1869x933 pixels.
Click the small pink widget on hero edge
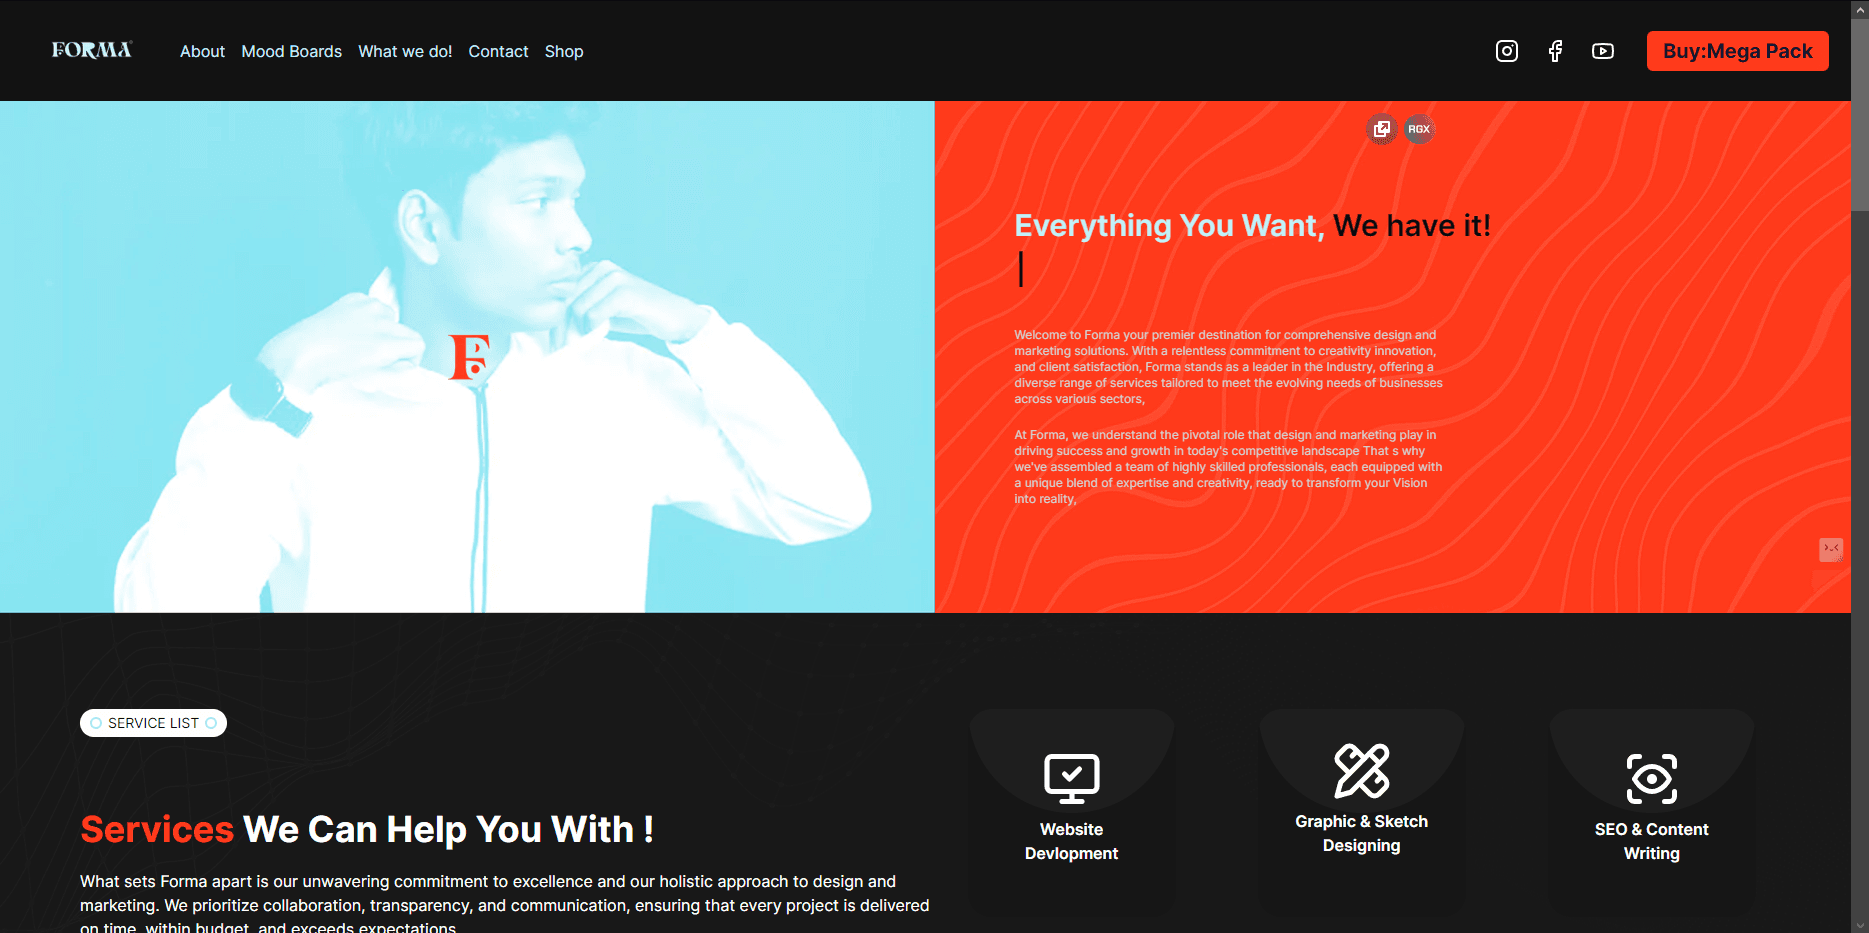coord(1831,549)
